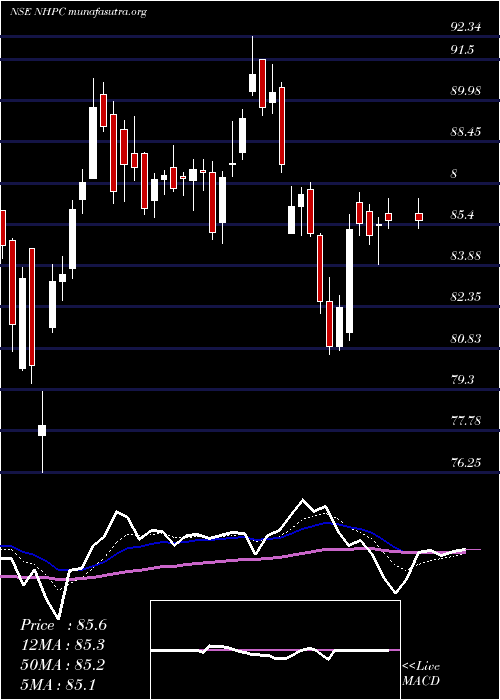
Task: Select the 79.3 price axis label
Action: (462, 379)
